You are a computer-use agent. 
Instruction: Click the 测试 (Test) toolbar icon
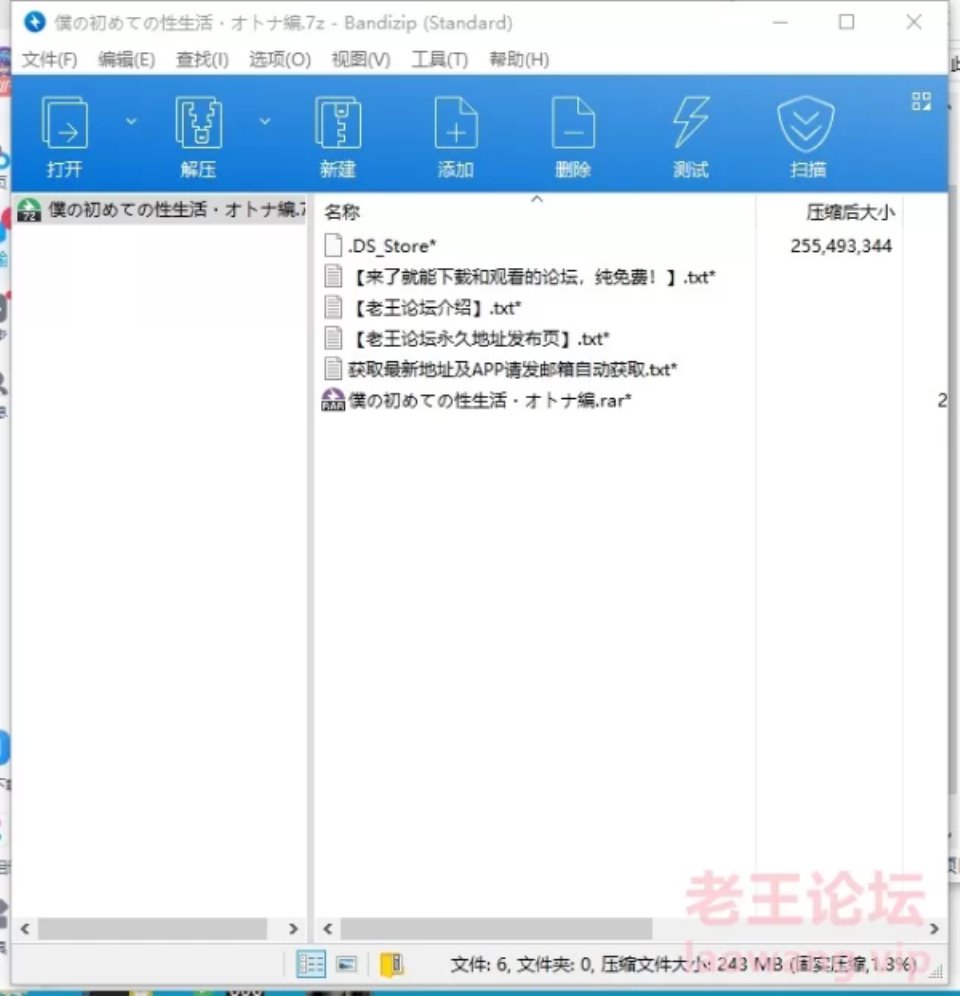coord(691,123)
